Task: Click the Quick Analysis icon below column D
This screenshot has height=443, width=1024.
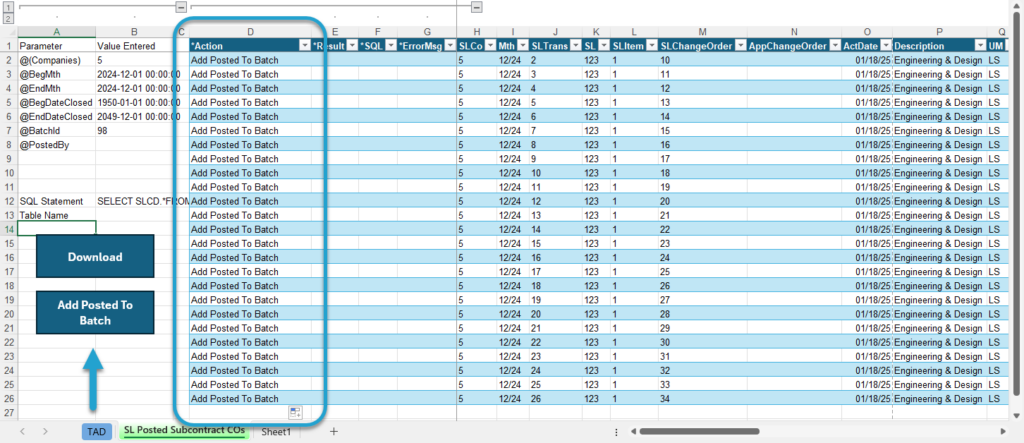Action: coord(295,412)
